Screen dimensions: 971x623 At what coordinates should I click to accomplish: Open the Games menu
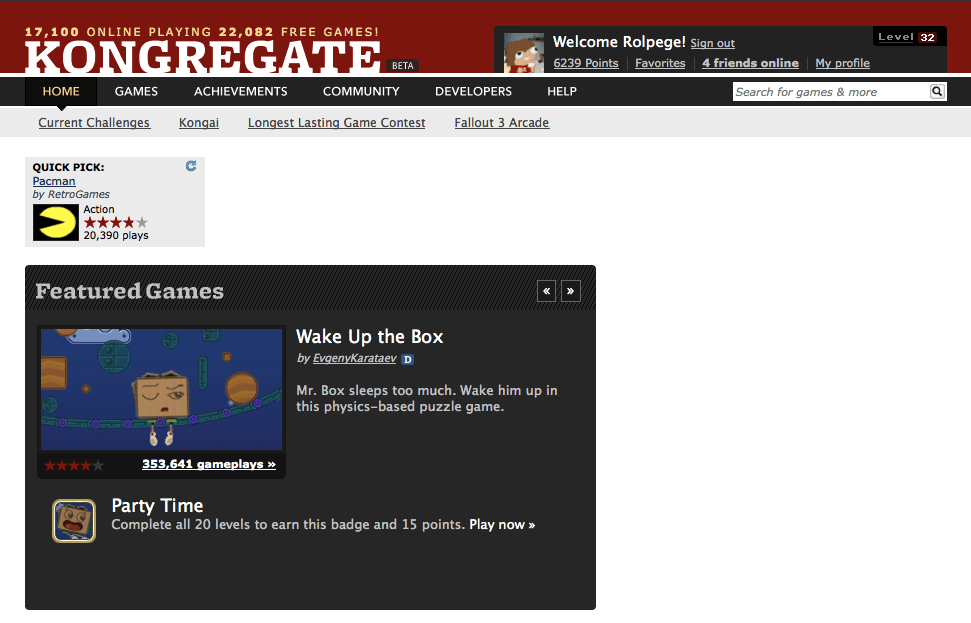[x=136, y=92]
